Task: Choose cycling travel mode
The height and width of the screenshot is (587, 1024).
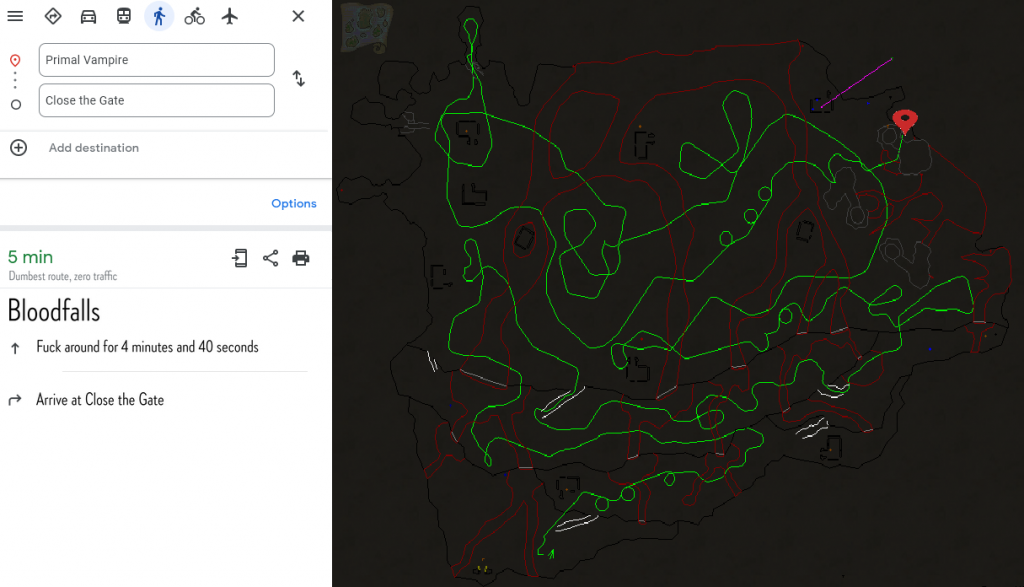Action: (194, 16)
